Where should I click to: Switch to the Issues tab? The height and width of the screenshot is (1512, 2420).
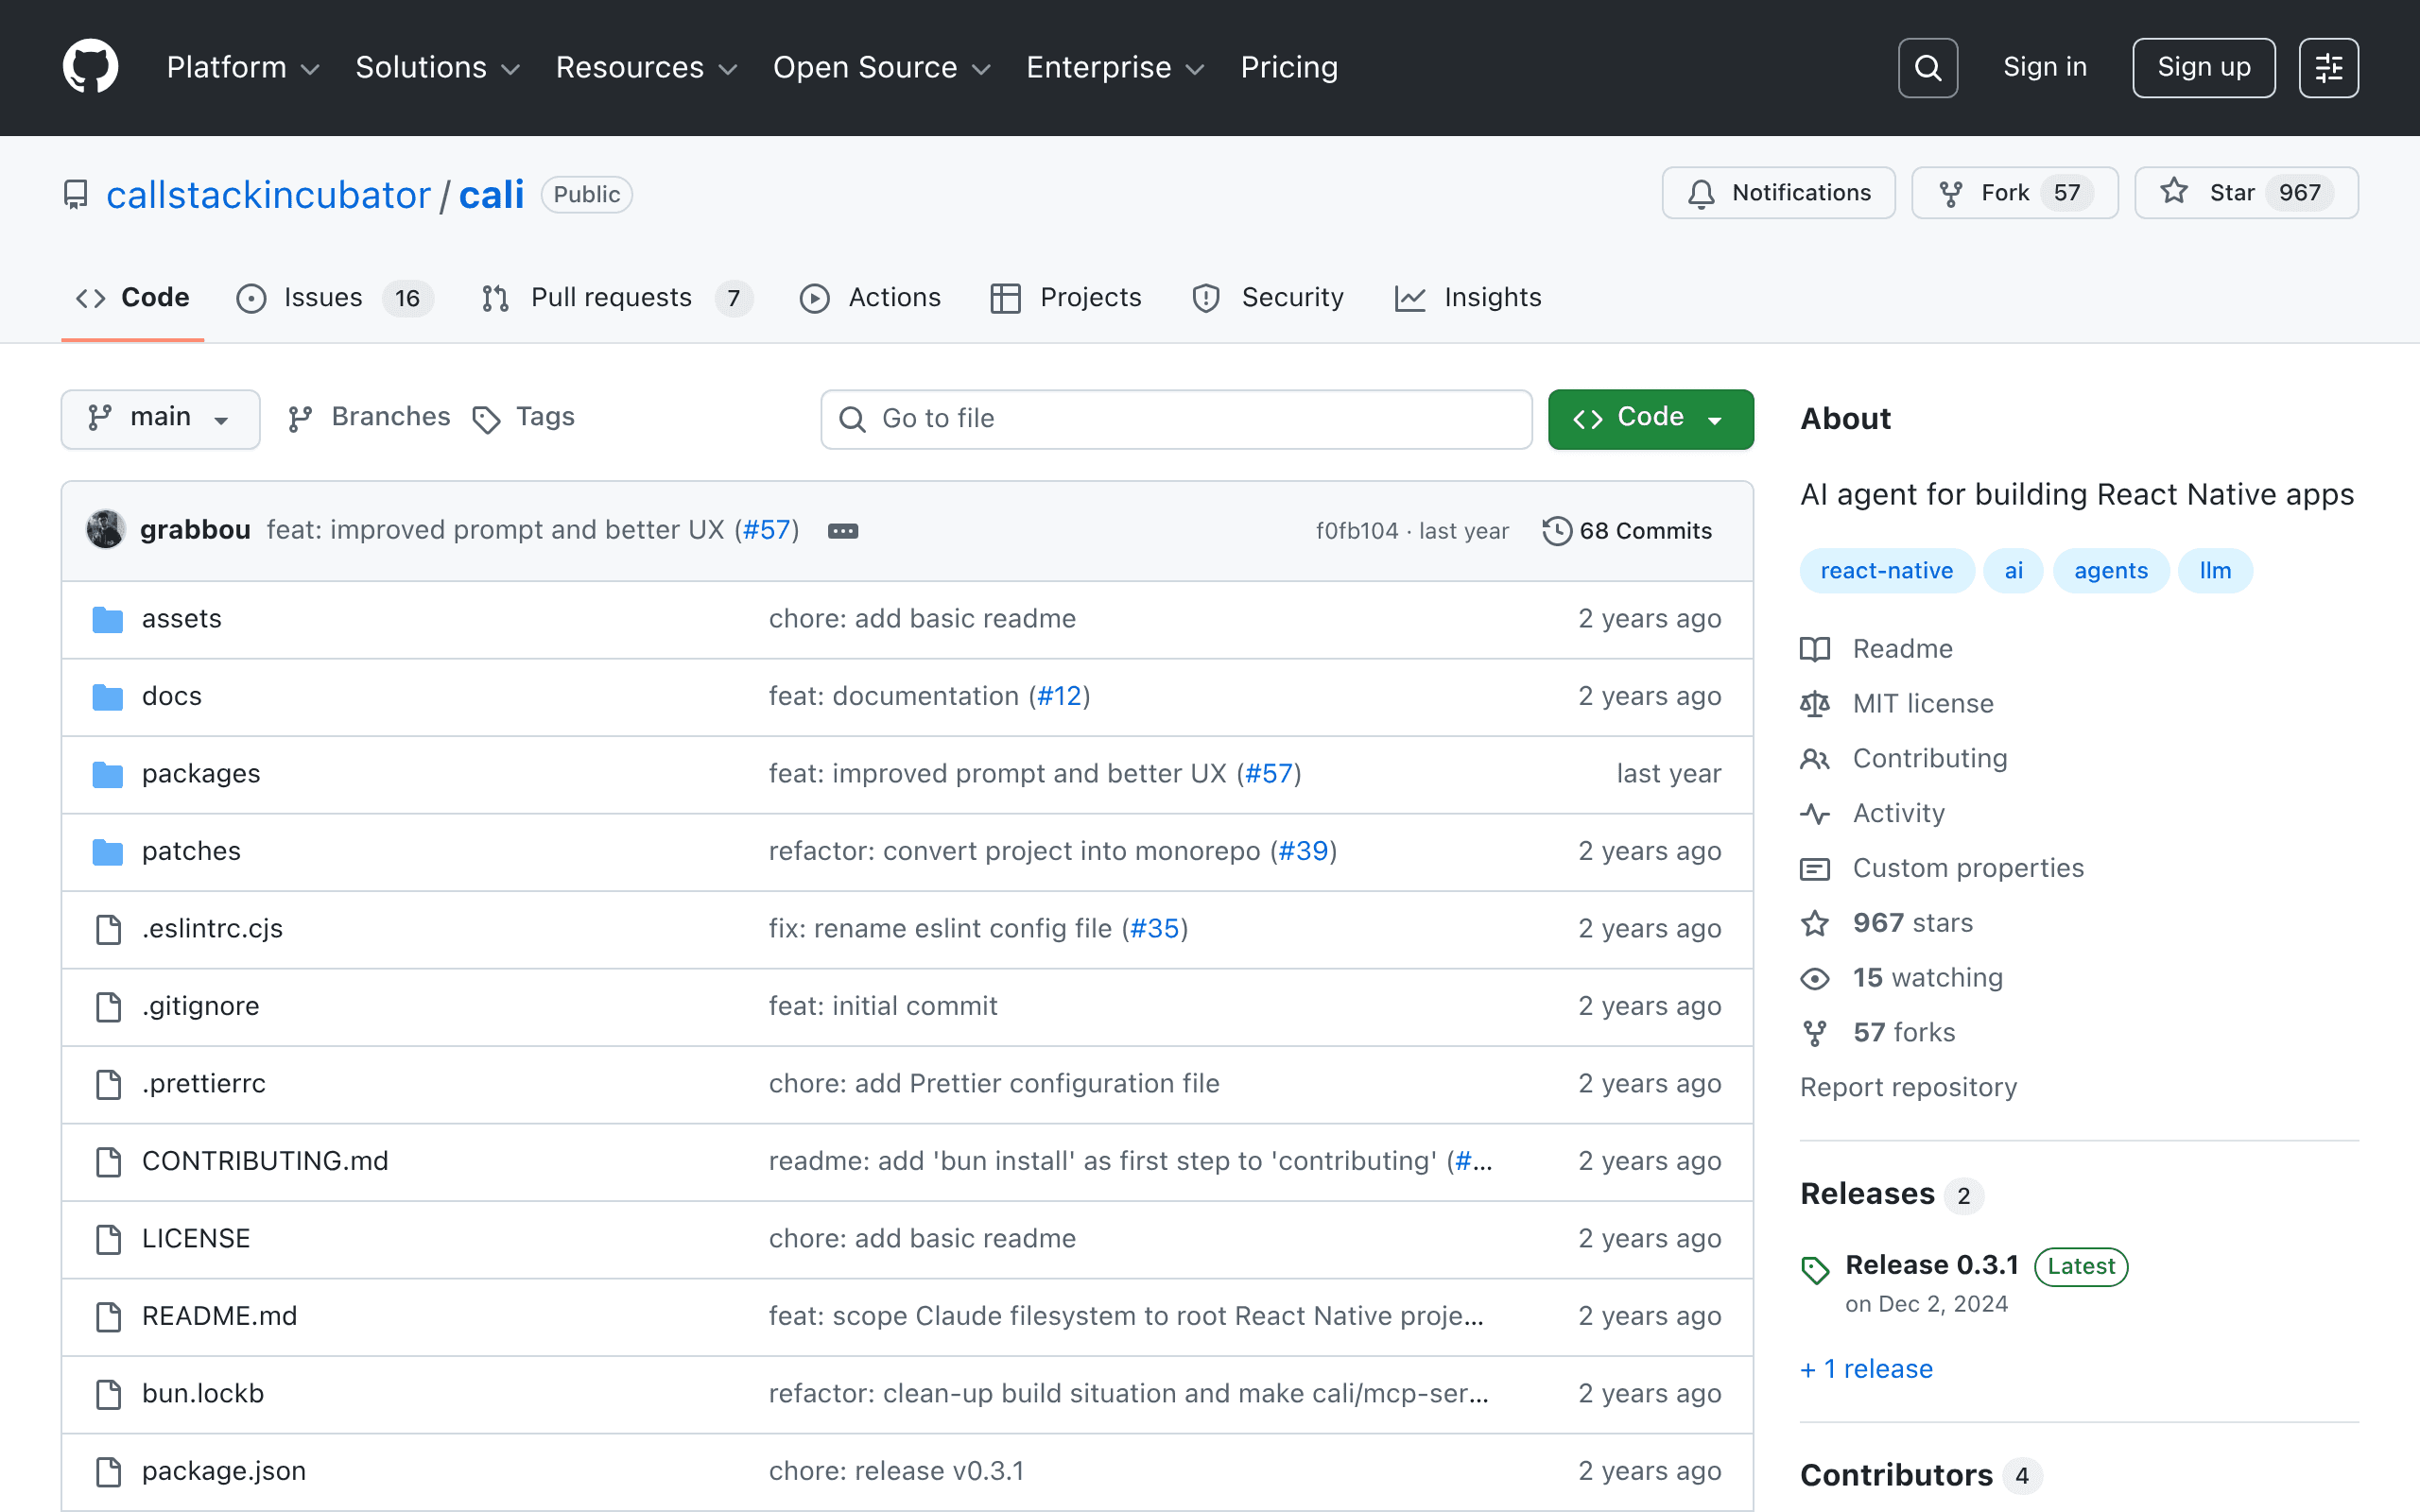334,298
